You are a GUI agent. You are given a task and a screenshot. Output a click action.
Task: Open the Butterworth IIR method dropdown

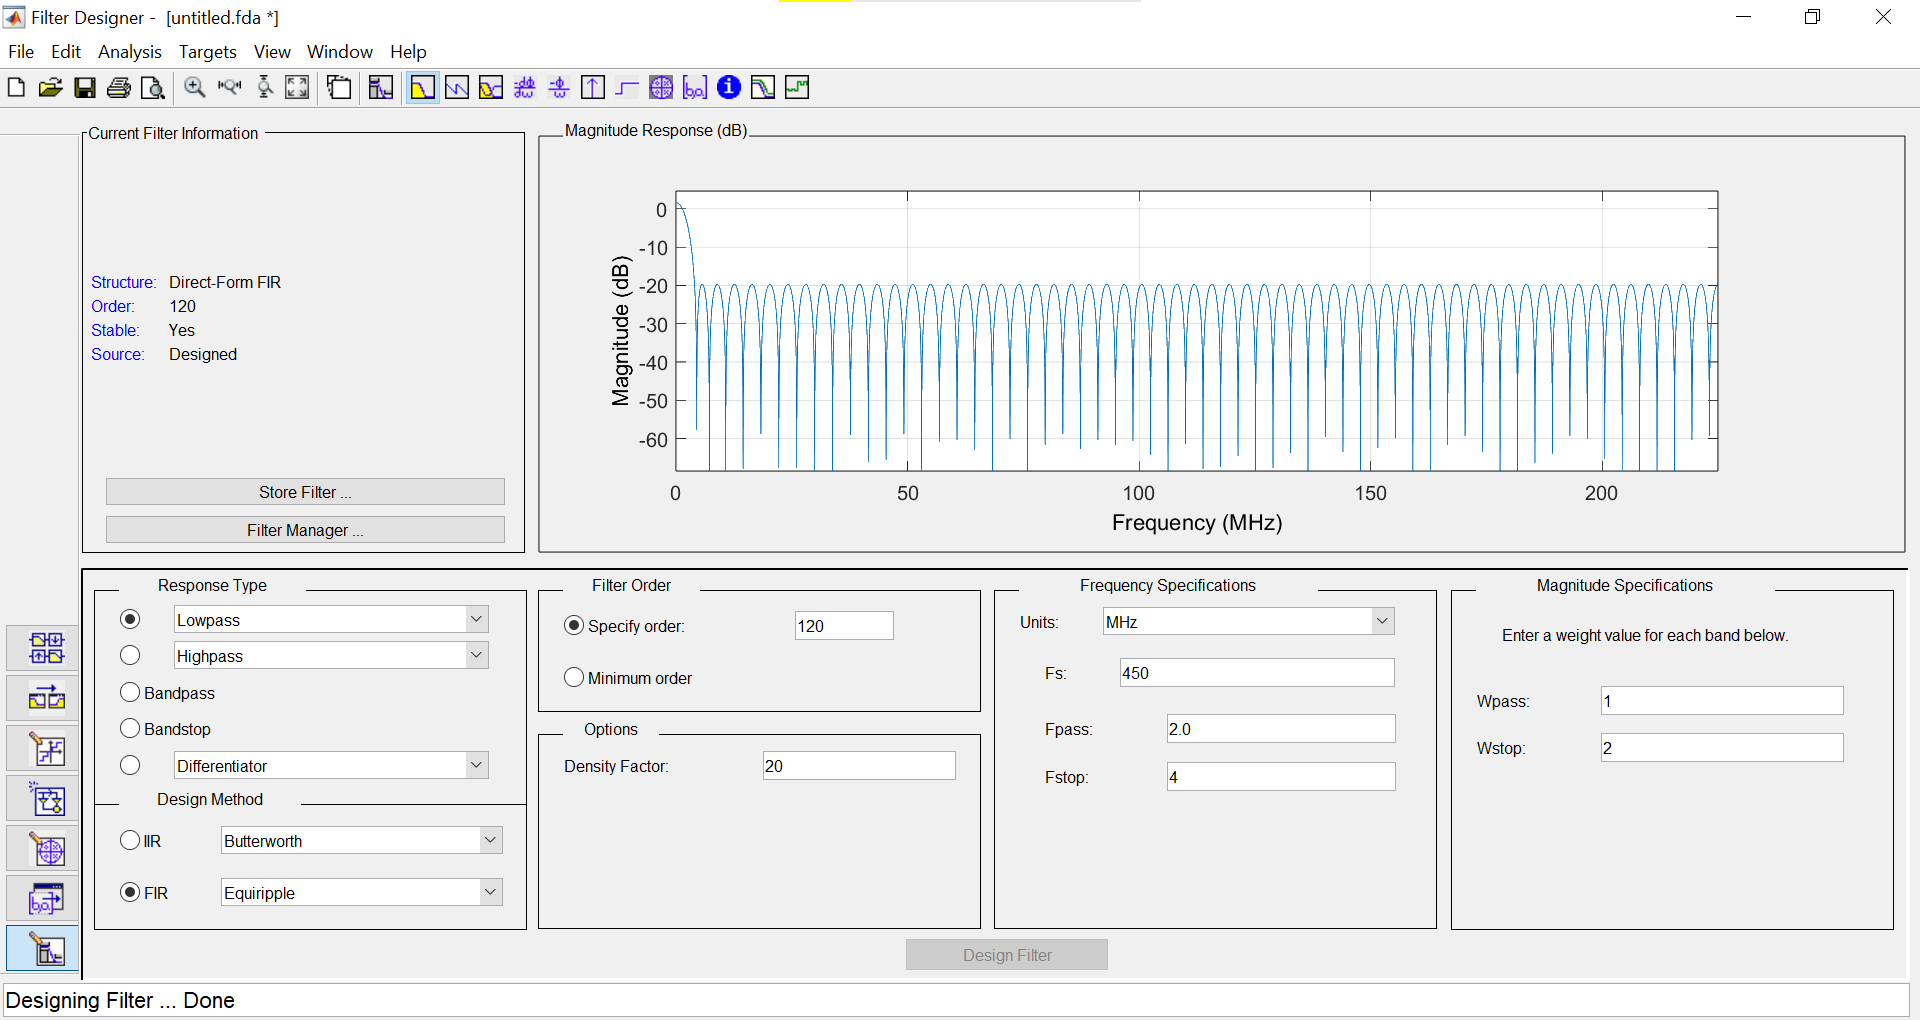[491, 840]
